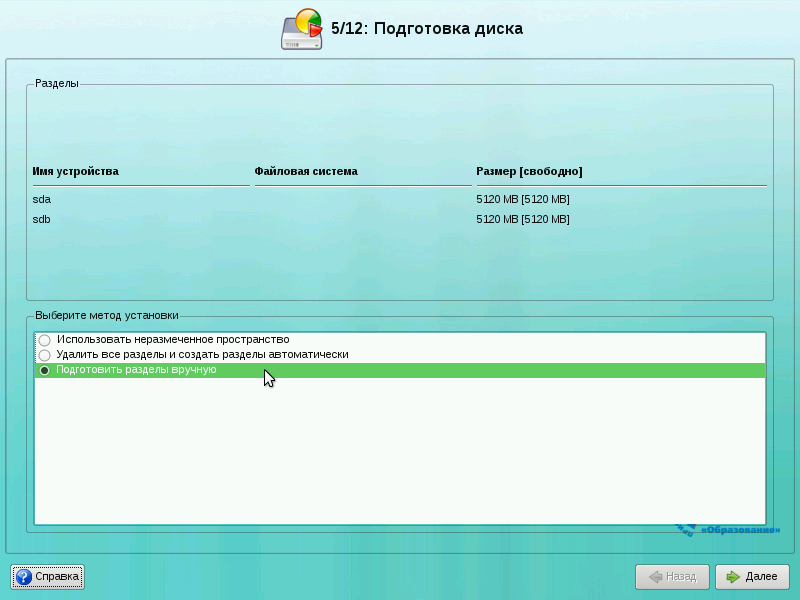Go back using the Назад button
This screenshot has width=800, height=600.
coord(672,577)
